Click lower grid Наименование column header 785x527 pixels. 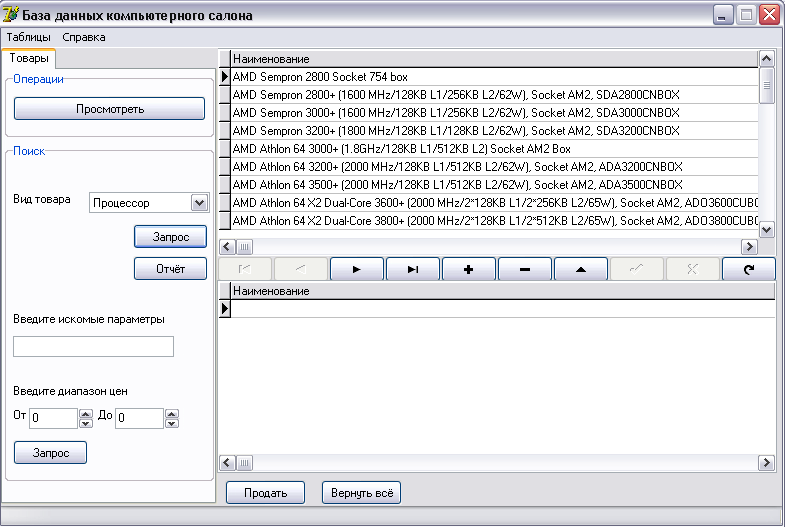click(503, 291)
